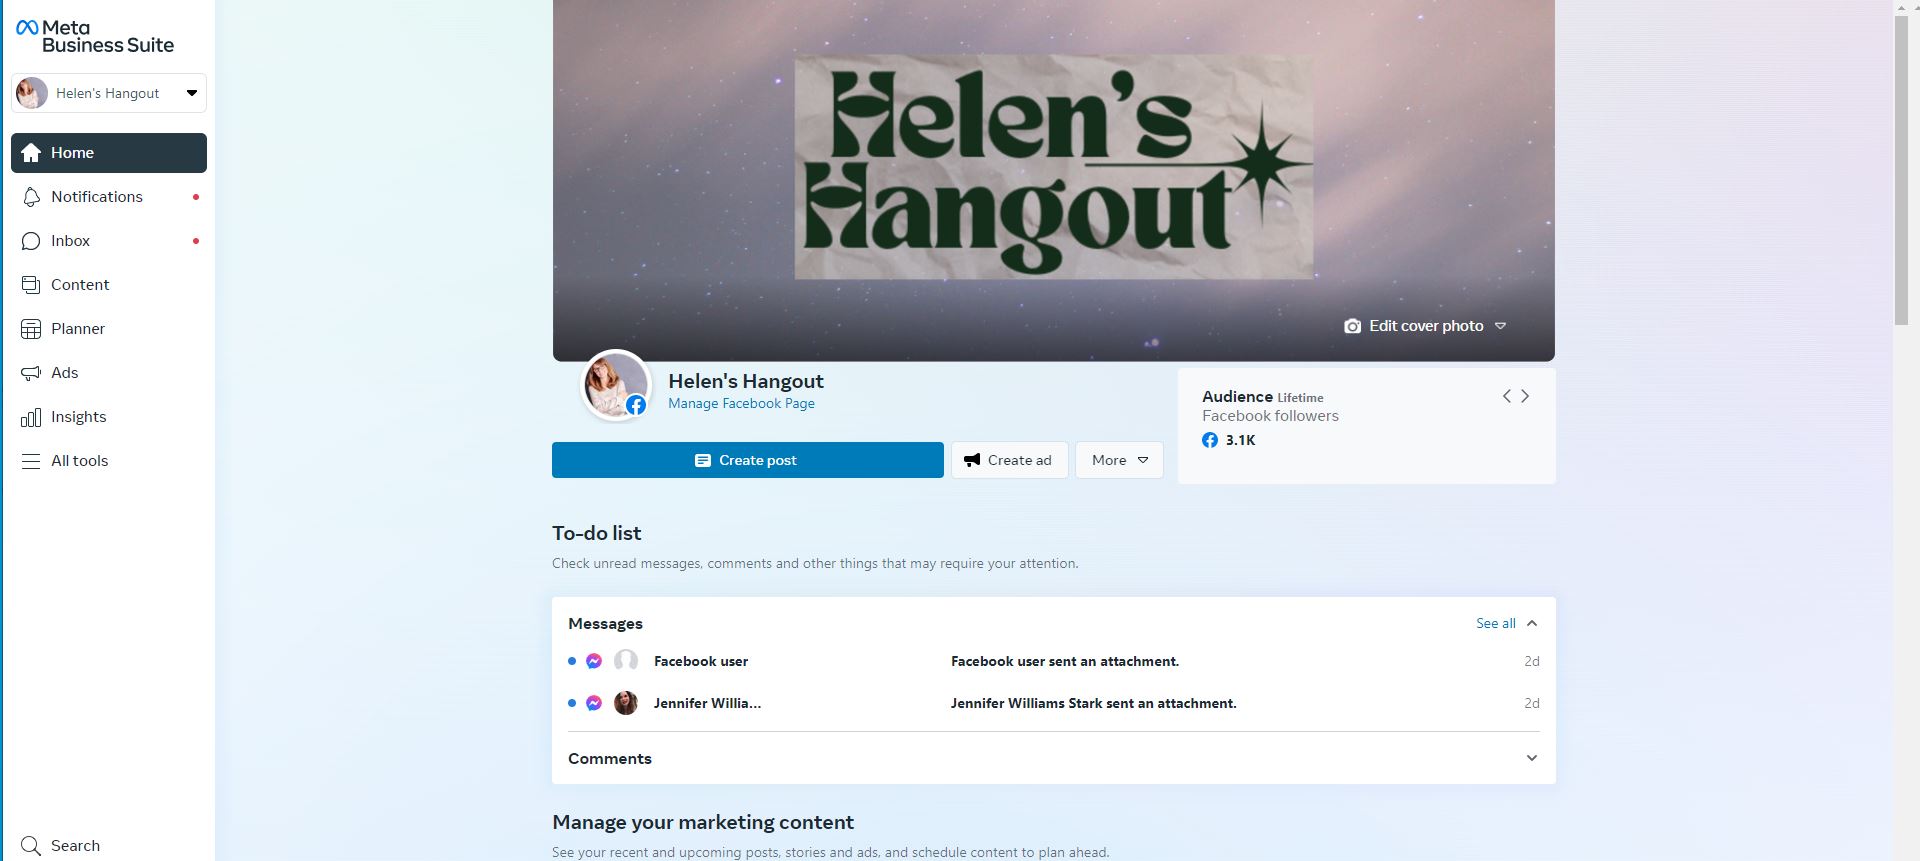Open Notifications from the bell icon
Viewport: 1920px width, 861px height.
(31, 197)
